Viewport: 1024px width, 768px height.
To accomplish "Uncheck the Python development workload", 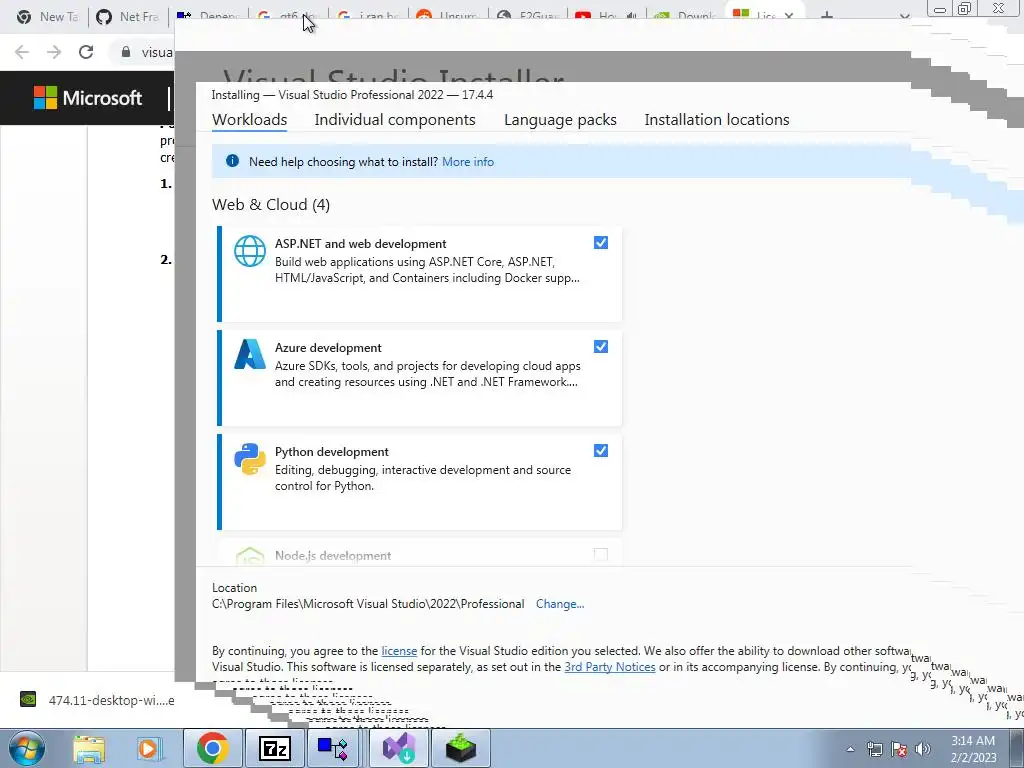I will click(601, 451).
